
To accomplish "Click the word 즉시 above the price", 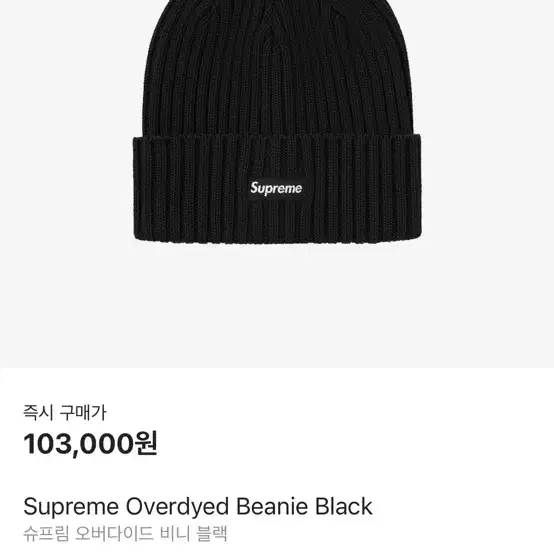I will point(39,413).
